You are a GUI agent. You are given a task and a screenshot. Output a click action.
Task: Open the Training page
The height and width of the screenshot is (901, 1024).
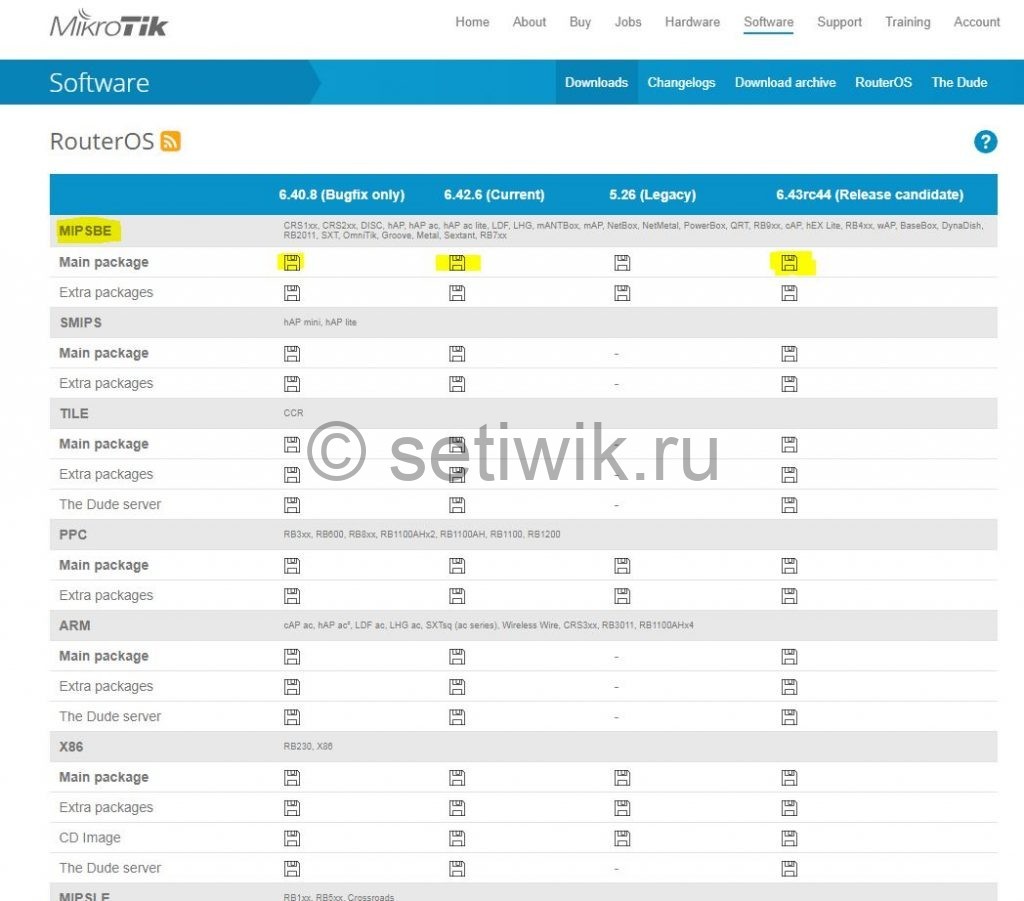[908, 22]
